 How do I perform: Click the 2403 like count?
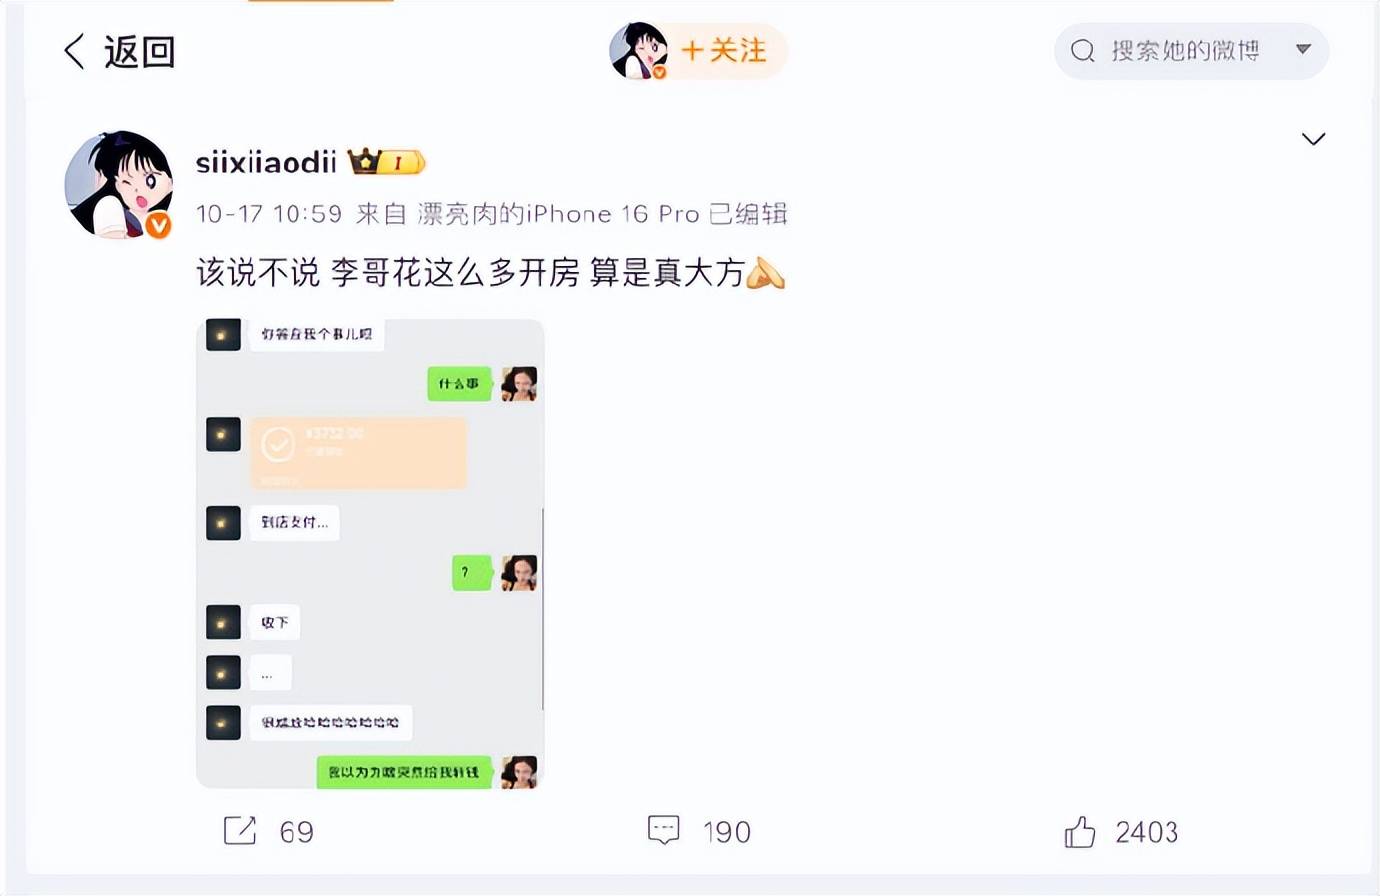pos(1146,832)
